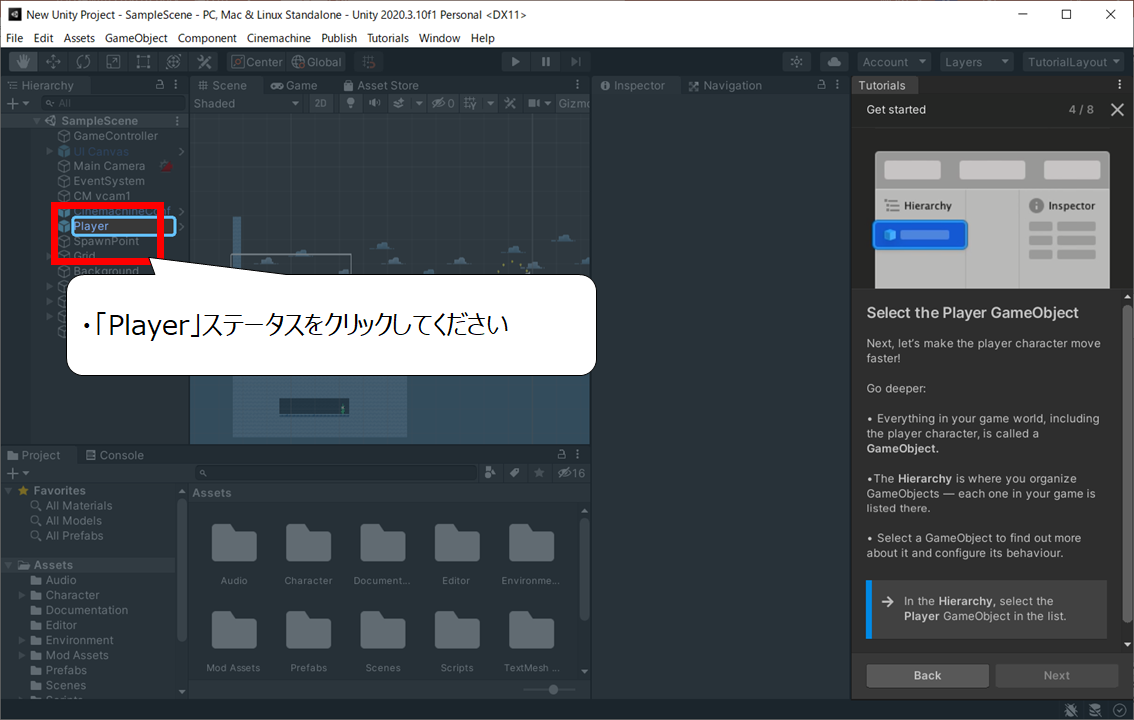Select the Move tool

54,62
